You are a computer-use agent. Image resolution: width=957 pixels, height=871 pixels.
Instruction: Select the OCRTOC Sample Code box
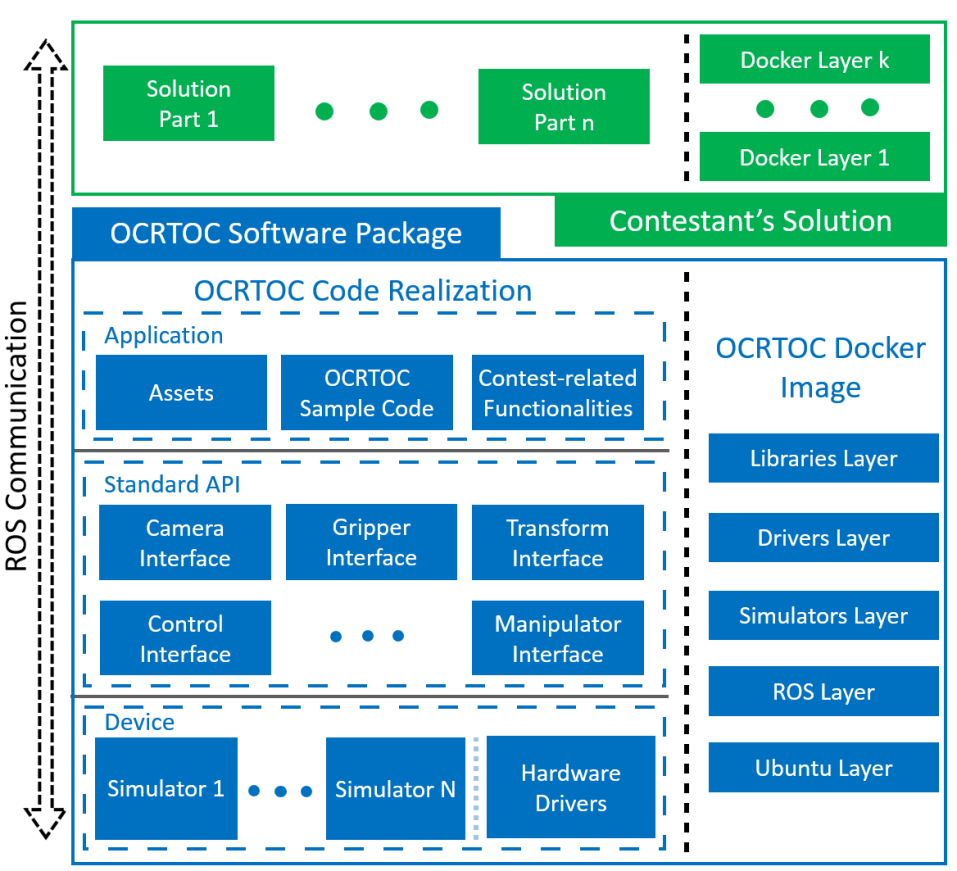367,392
